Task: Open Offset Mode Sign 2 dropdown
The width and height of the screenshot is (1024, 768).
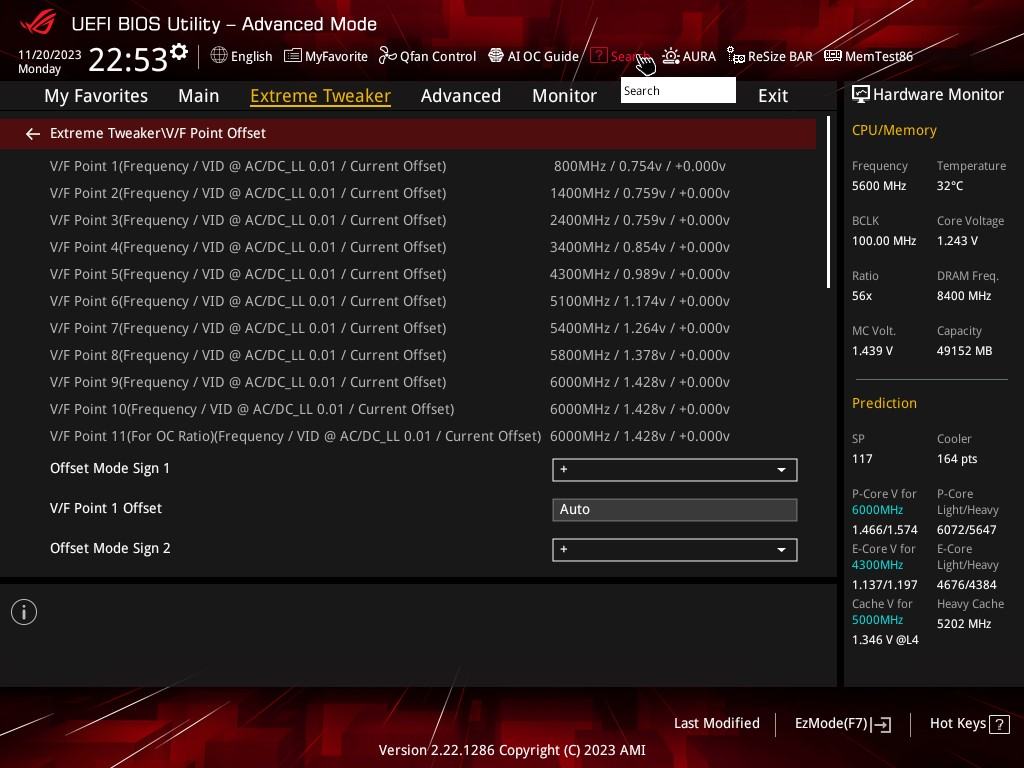Action: point(675,550)
